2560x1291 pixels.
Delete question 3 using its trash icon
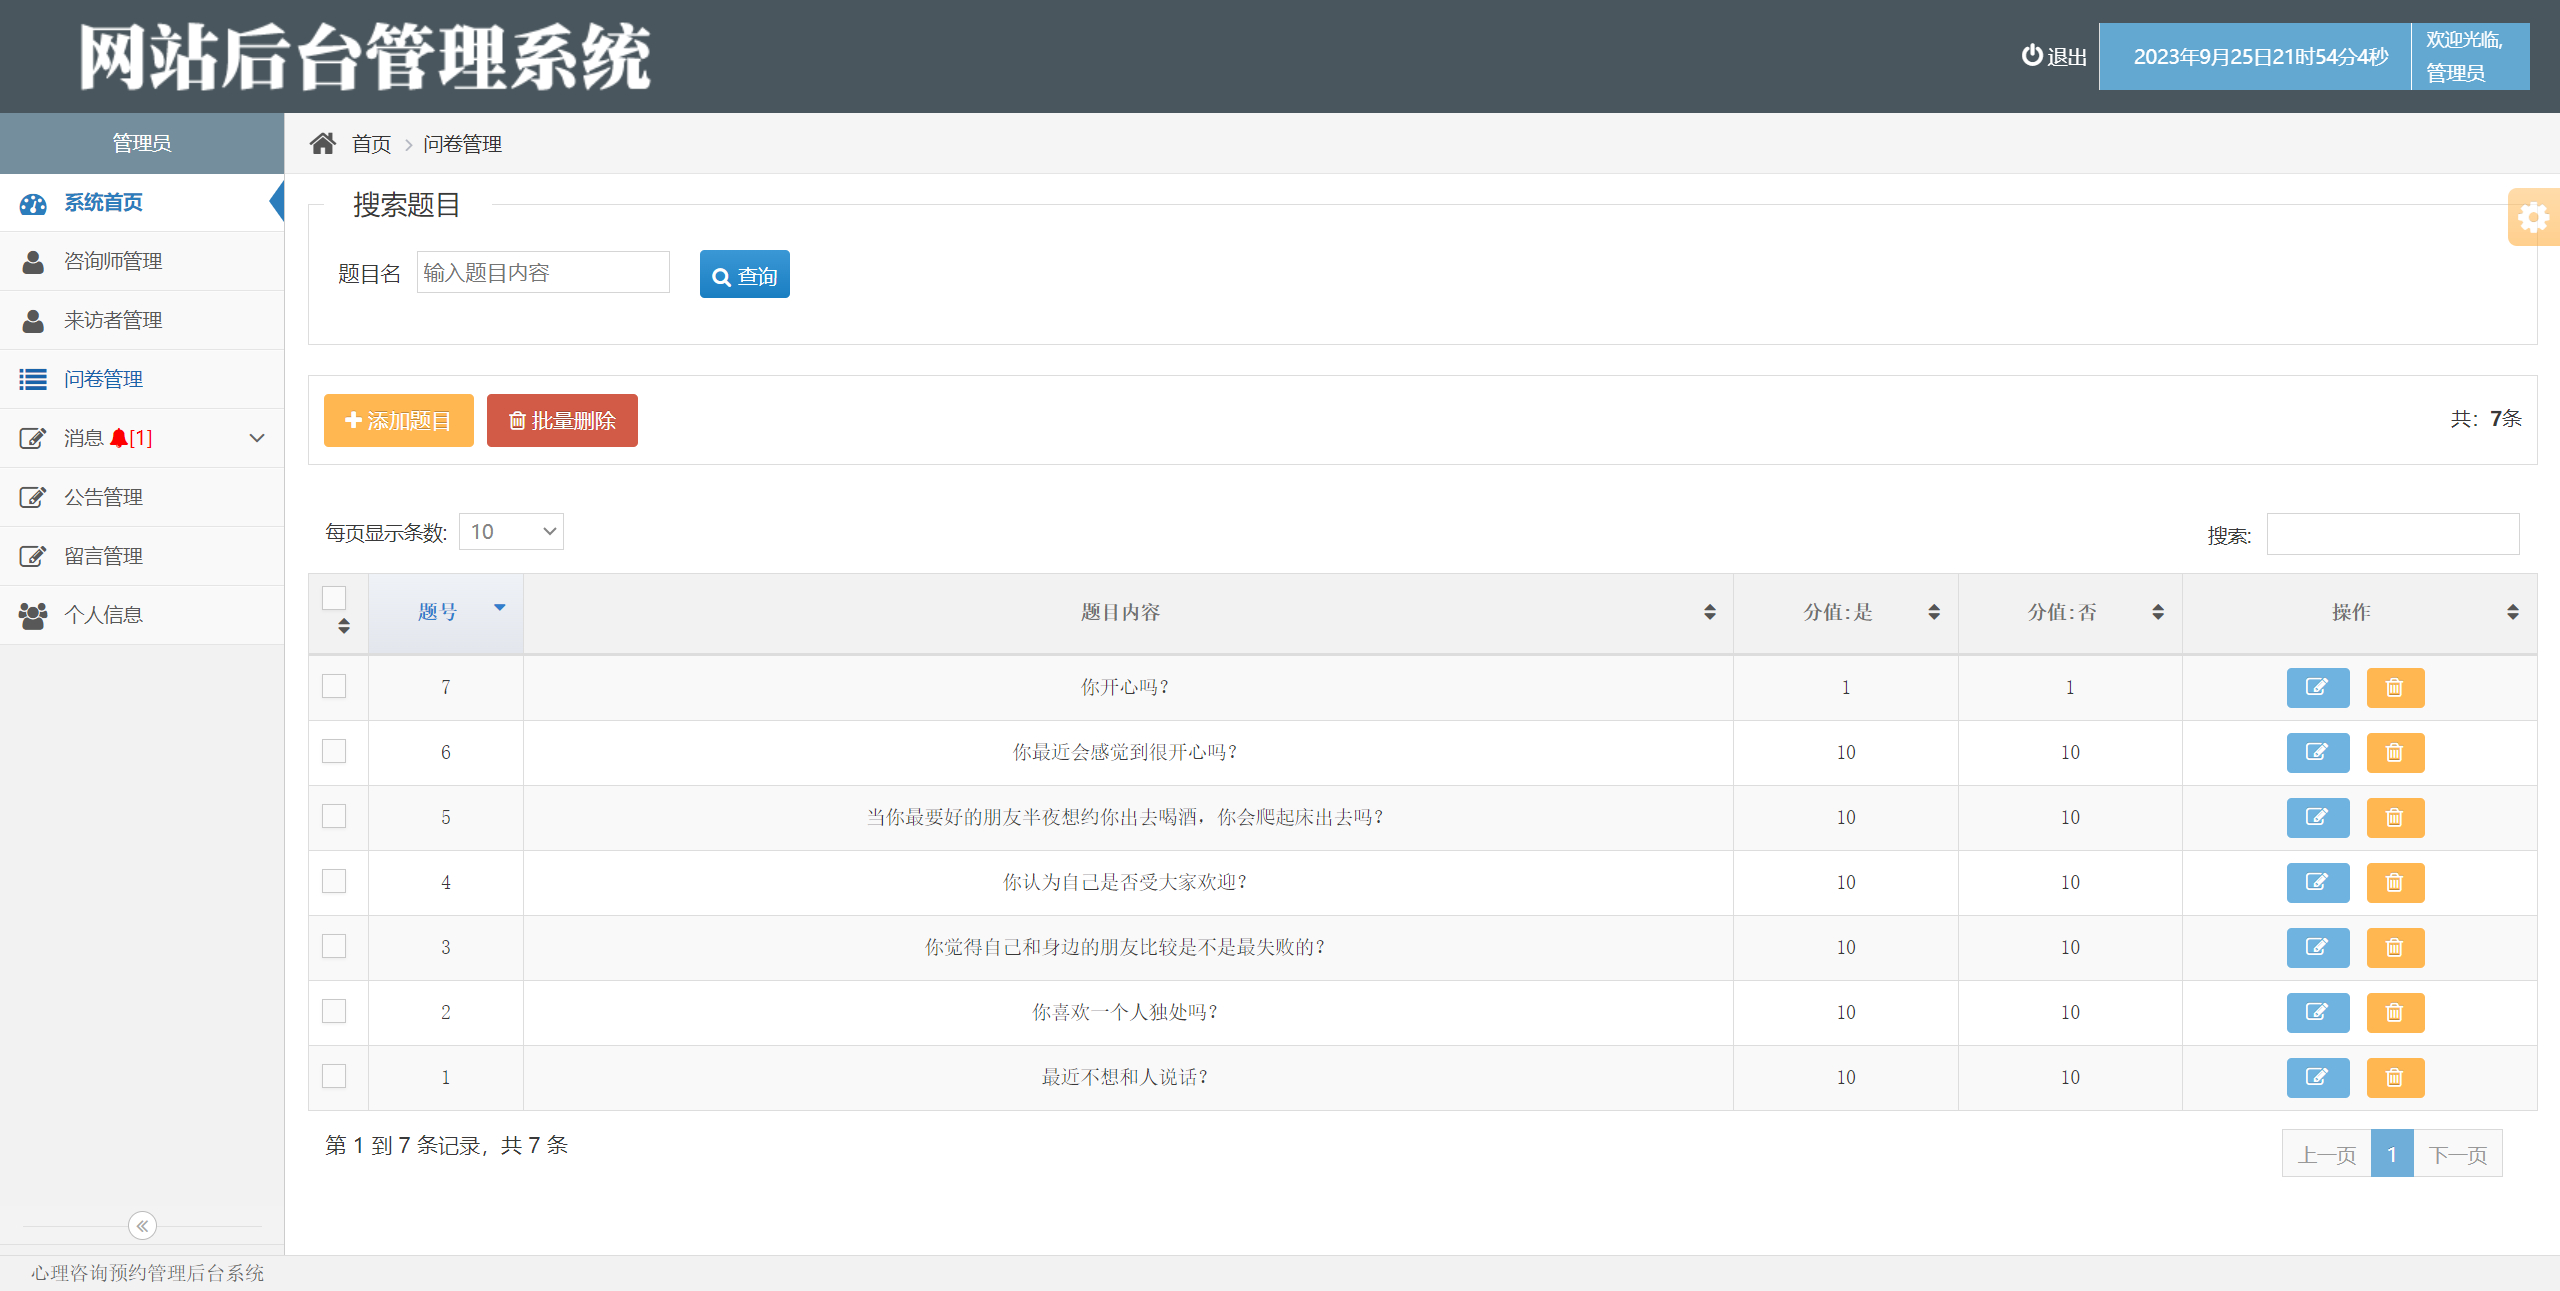point(2394,947)
